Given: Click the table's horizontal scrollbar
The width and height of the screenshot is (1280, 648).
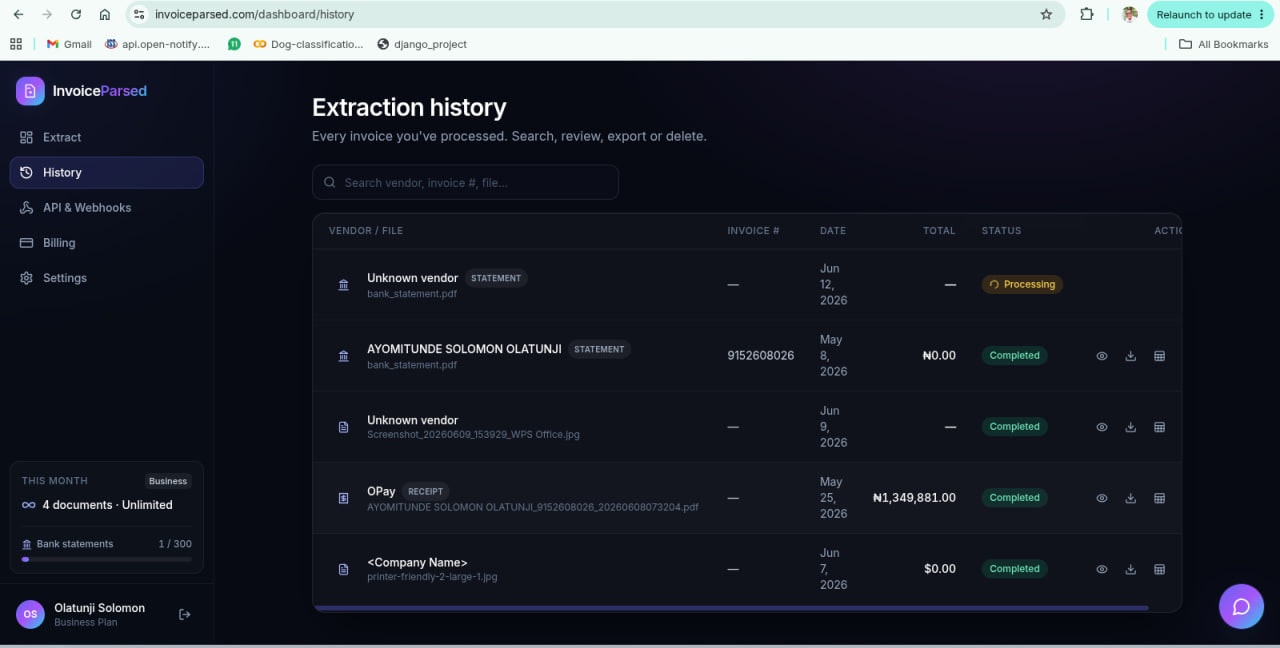Looking at the screenshot, I should [x=730, y=607].
